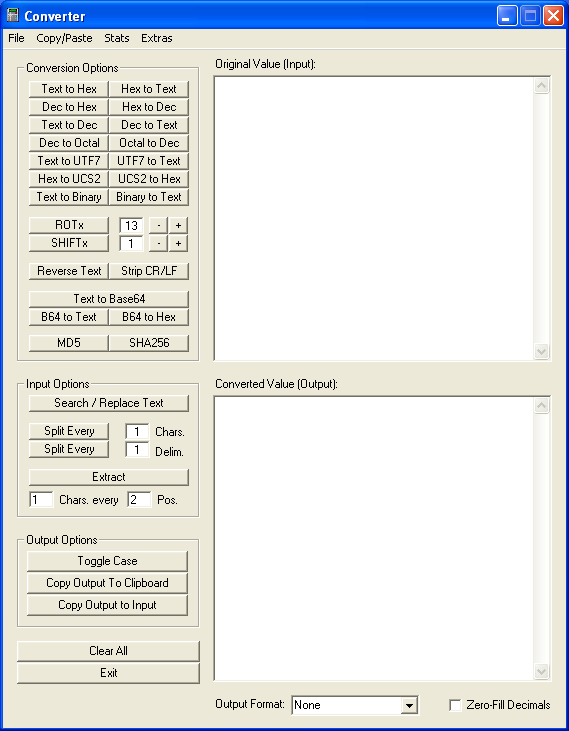Click the SHA256 hash button
This screenshot has width=569, height=731.
pos(149,343)
